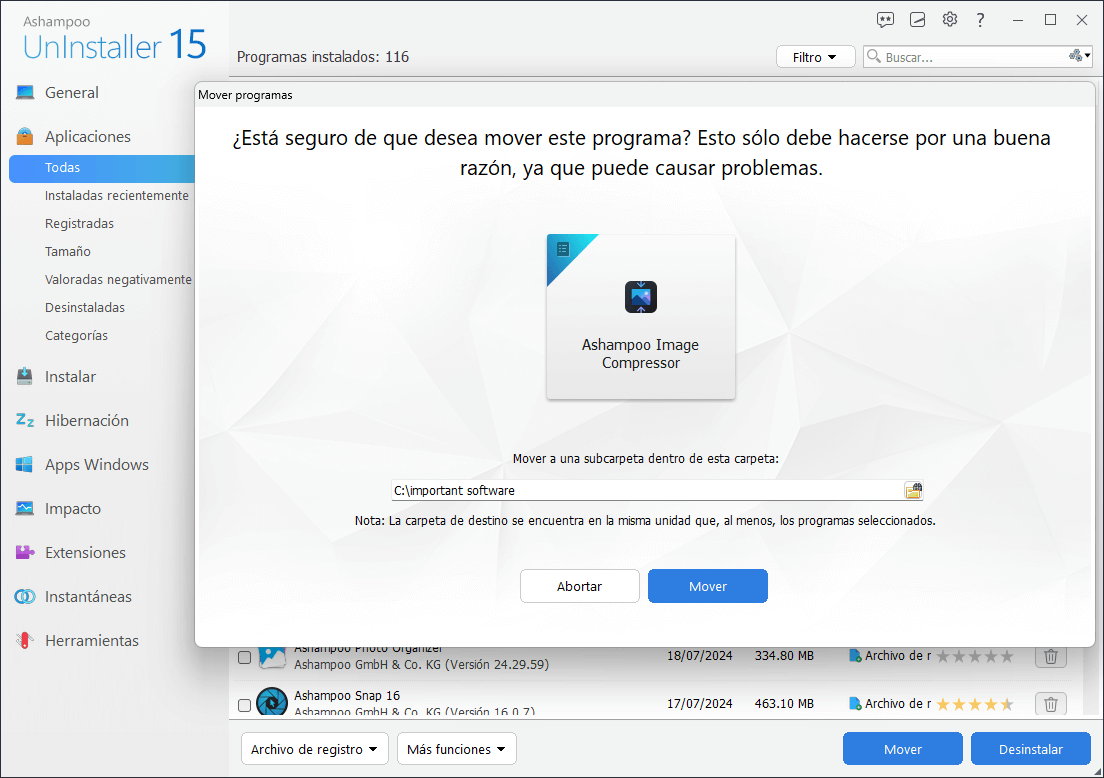Viewport: 1104px width, 778px height.
Task: Click the Ashampoo Image Compressor program icon
Action: click(x=641, y=297)
